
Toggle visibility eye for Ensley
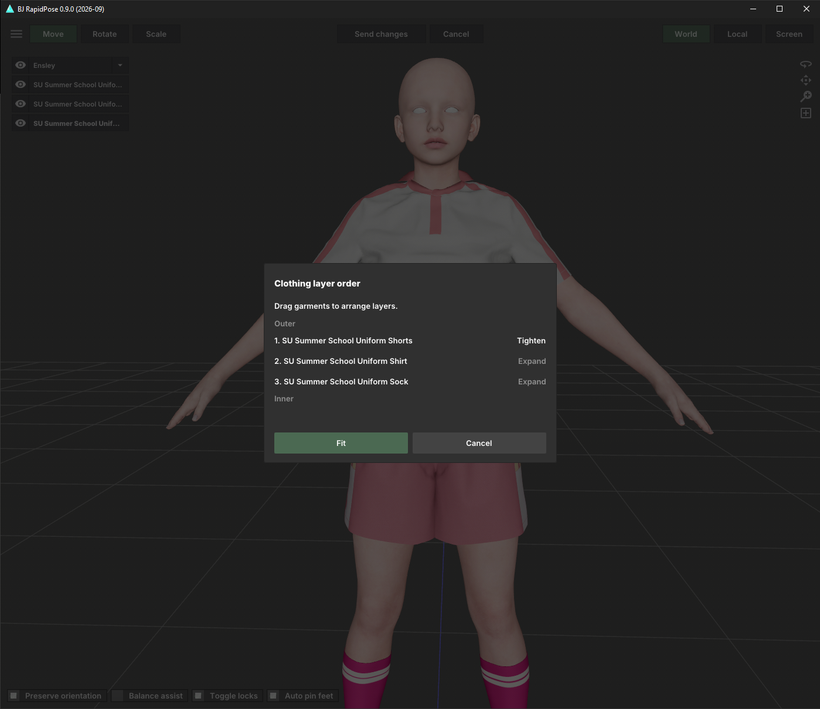pyautogui.click(x=20, y=65)
